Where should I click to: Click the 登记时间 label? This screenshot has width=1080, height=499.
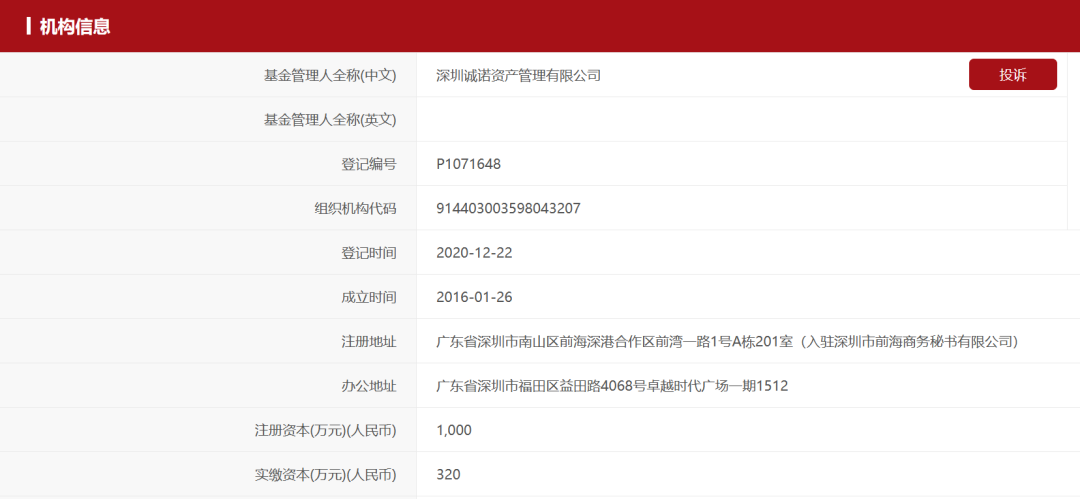coord(369,253)
